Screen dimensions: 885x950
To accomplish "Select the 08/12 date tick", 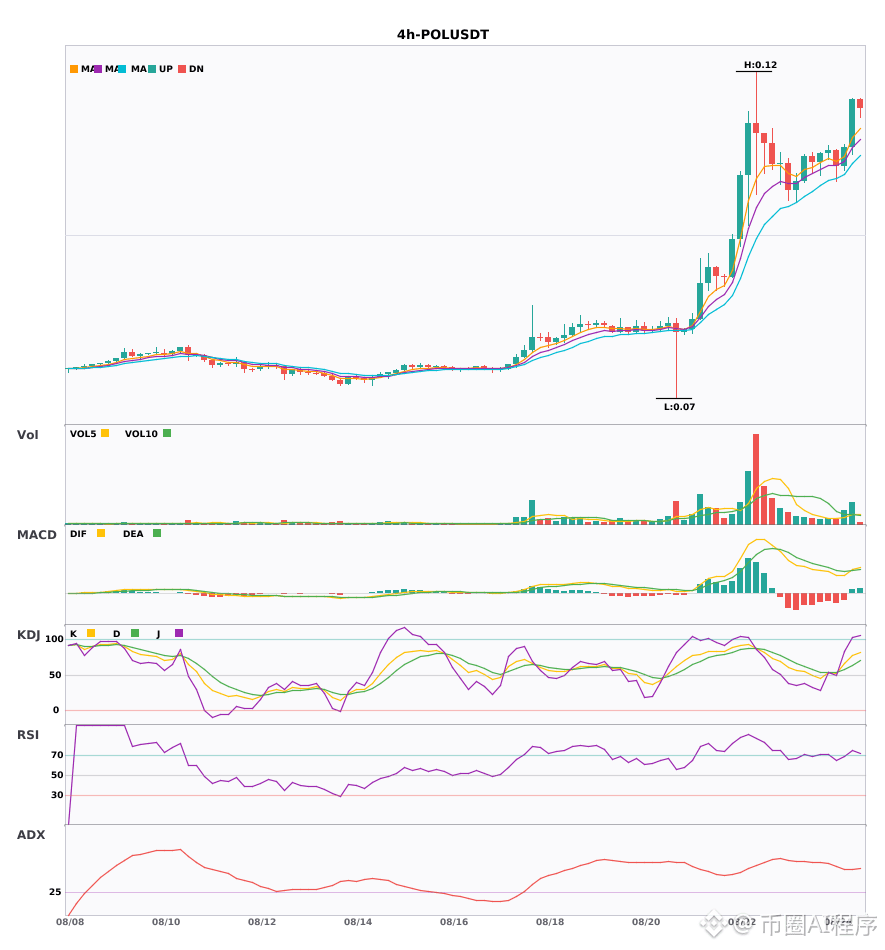I will click(x=262, y=922).
